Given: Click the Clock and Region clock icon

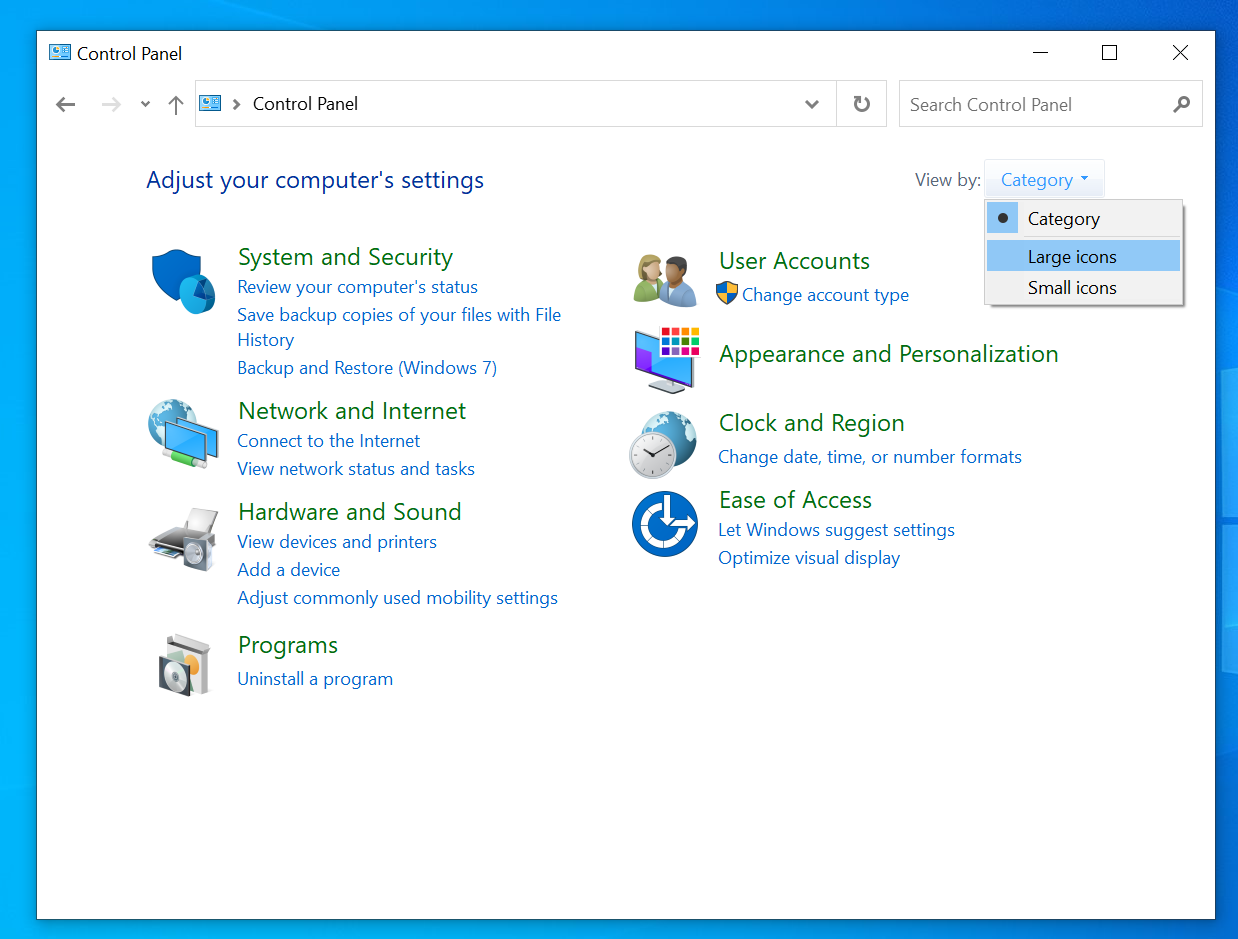Looking at the screenshot, I should coord(664,442).
